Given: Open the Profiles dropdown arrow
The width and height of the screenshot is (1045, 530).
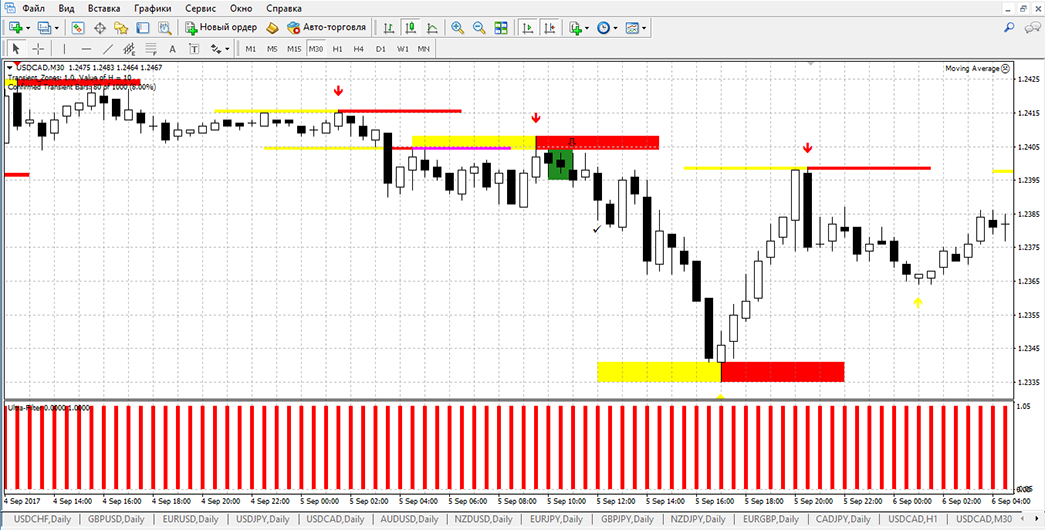Looking at the screenshot, I should 57,28.
